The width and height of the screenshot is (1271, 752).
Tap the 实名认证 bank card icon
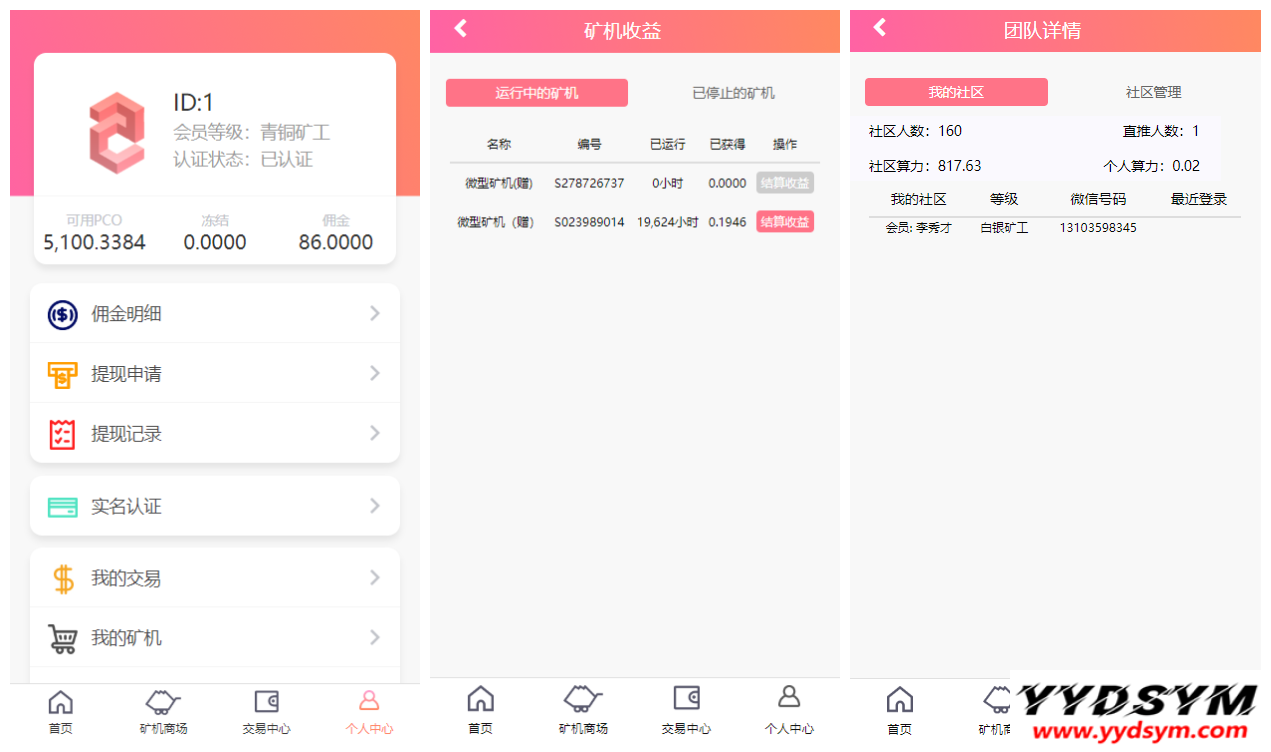coord(61,505)
